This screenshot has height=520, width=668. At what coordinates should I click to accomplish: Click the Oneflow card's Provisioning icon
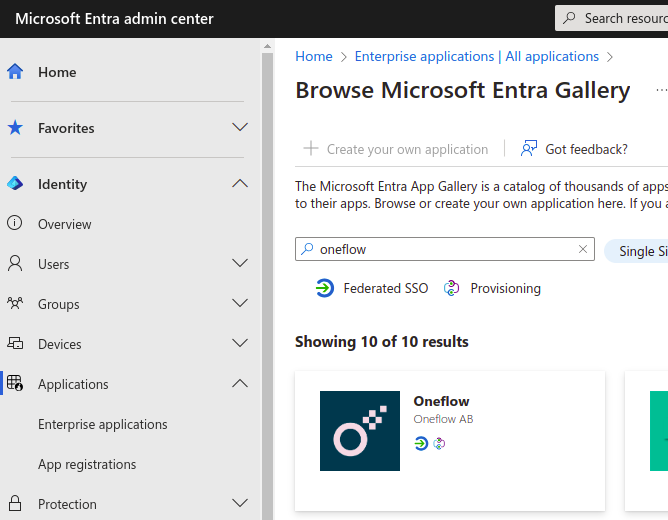439,443
